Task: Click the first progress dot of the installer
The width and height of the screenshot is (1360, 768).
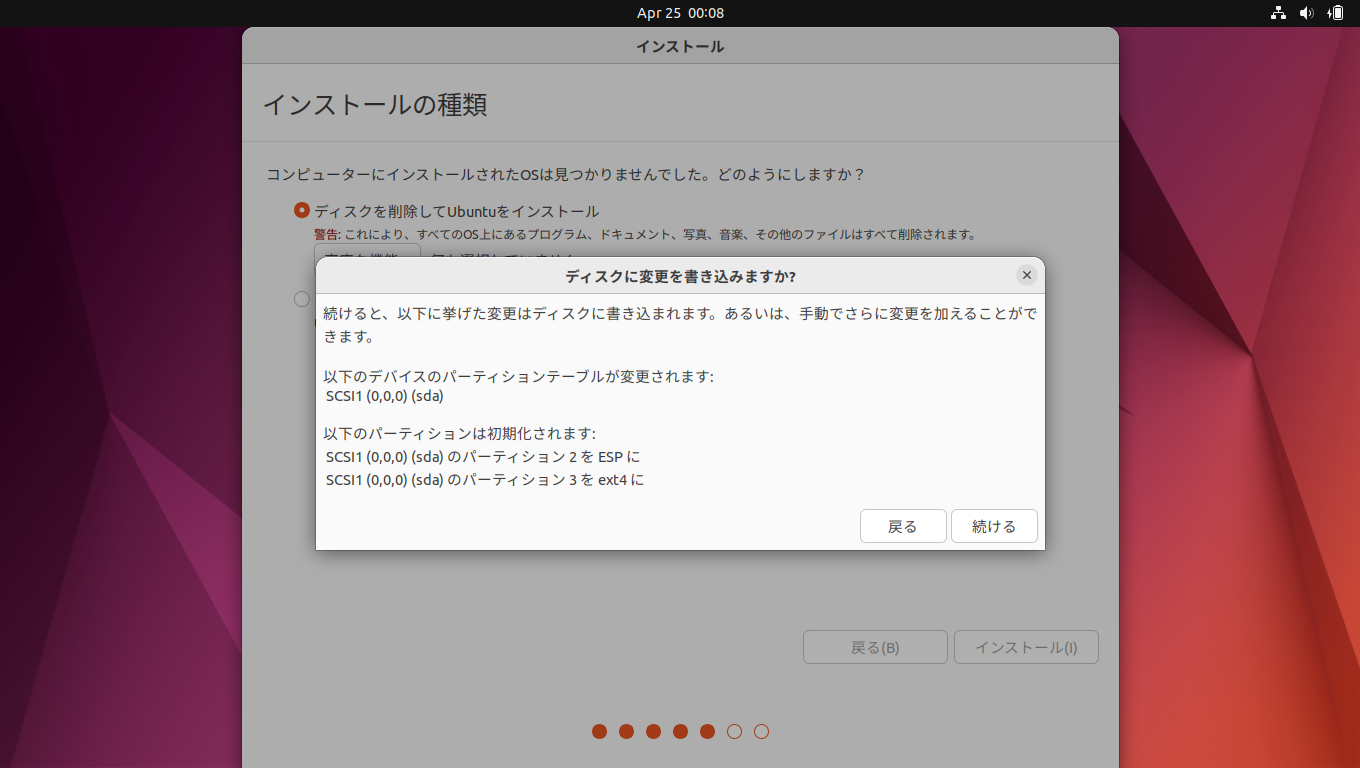Action: click(x=599, y=731)
